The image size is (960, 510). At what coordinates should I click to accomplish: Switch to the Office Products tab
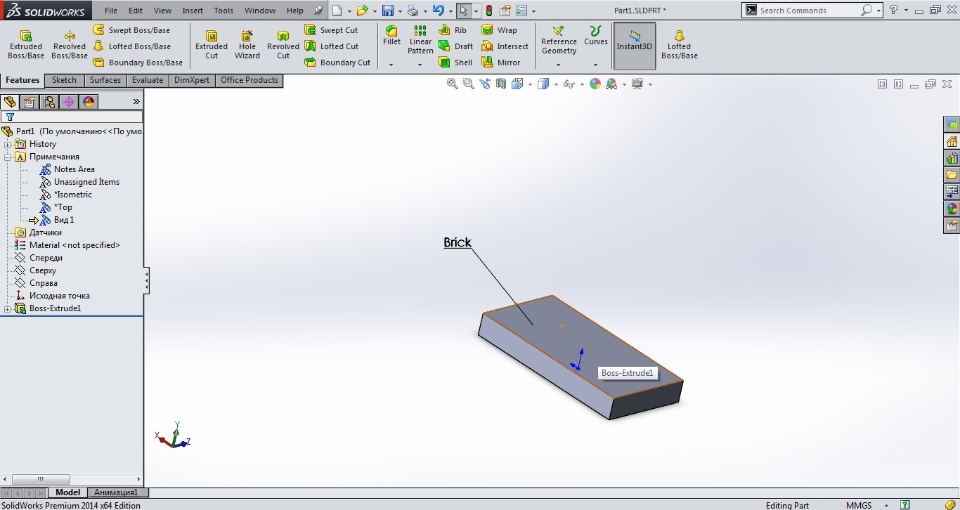pos(249,80)
